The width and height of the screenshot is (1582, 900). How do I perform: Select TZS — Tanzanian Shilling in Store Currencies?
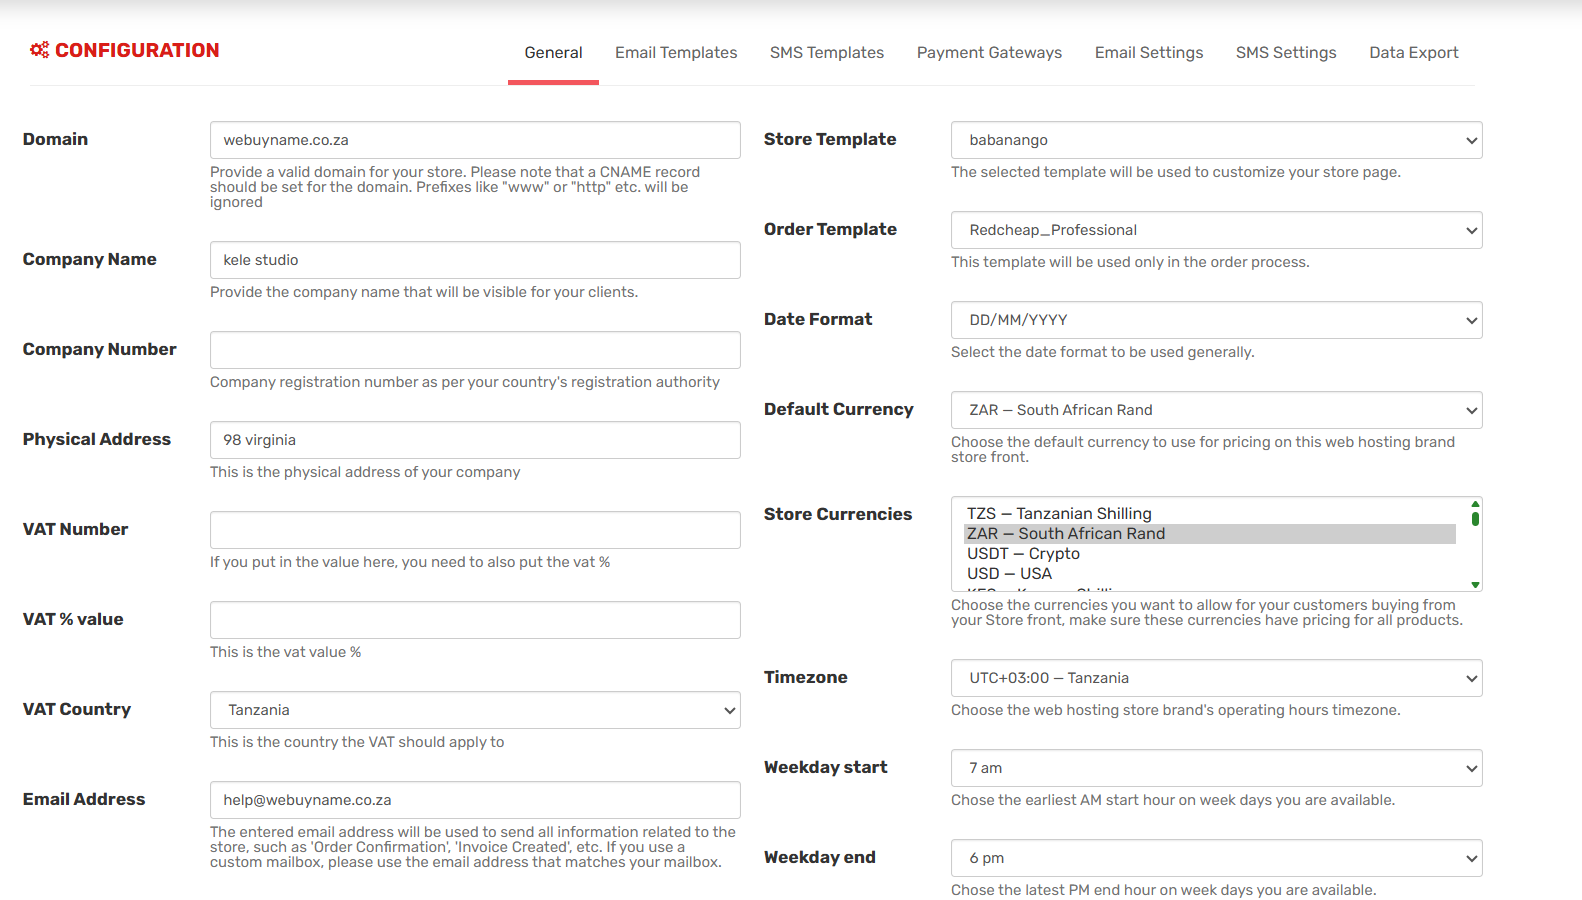point(1210,514)
